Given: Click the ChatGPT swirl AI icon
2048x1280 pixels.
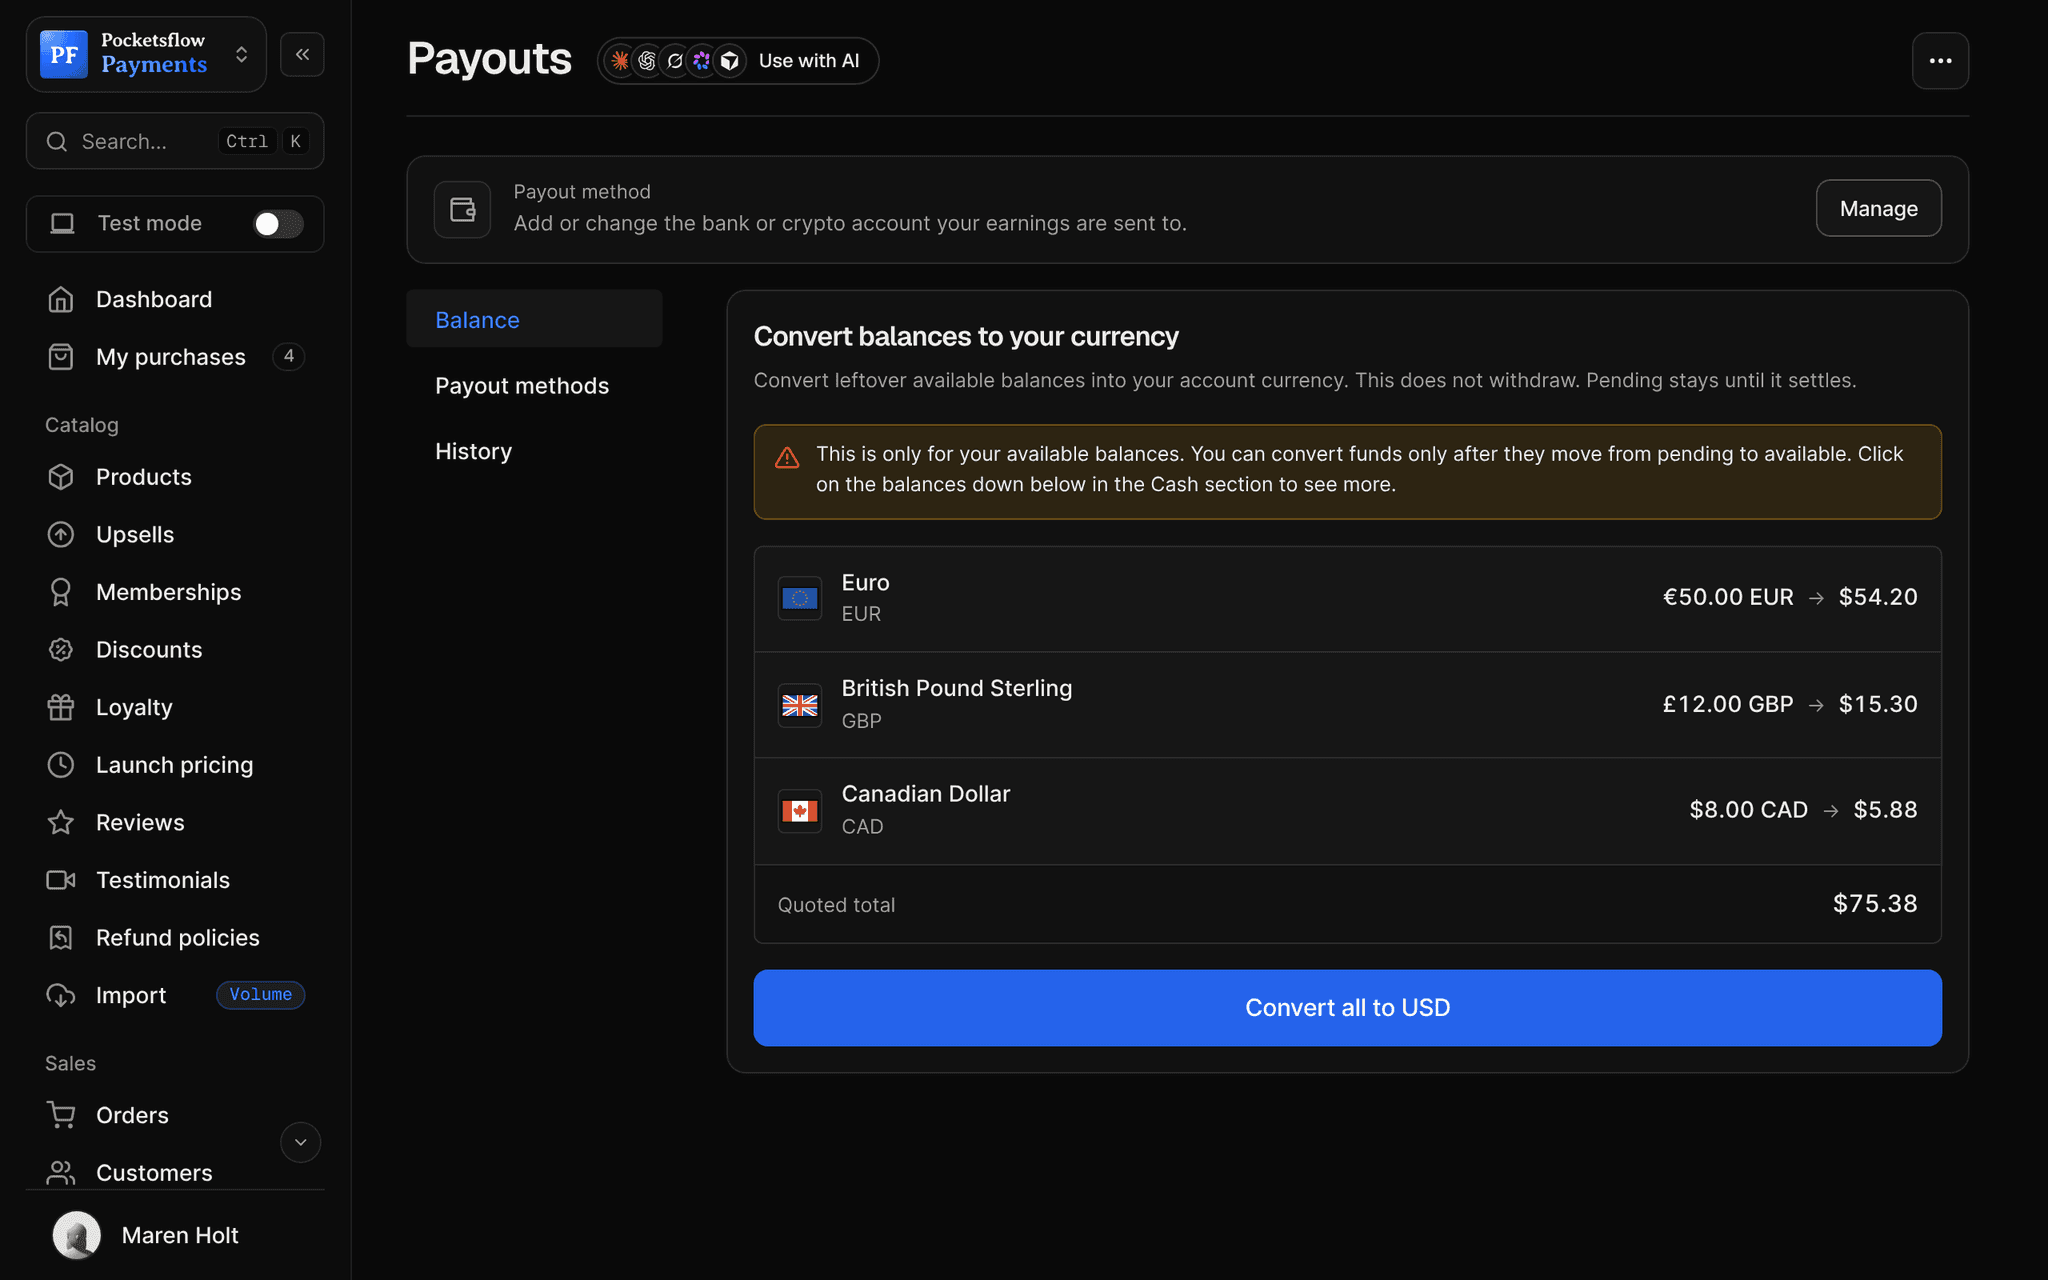Looking at the screenshot, I should [x=647, y=61].
